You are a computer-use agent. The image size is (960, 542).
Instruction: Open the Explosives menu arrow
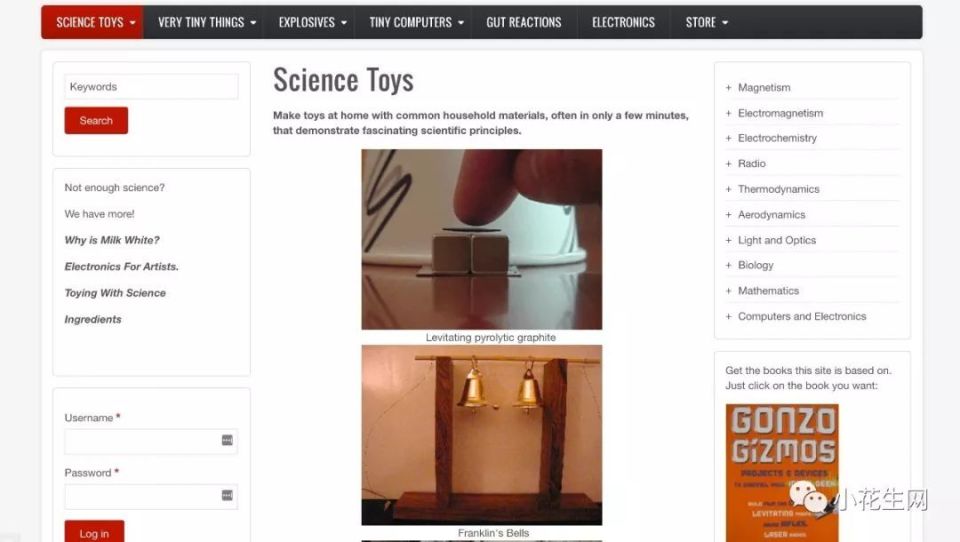click(344, 23)
